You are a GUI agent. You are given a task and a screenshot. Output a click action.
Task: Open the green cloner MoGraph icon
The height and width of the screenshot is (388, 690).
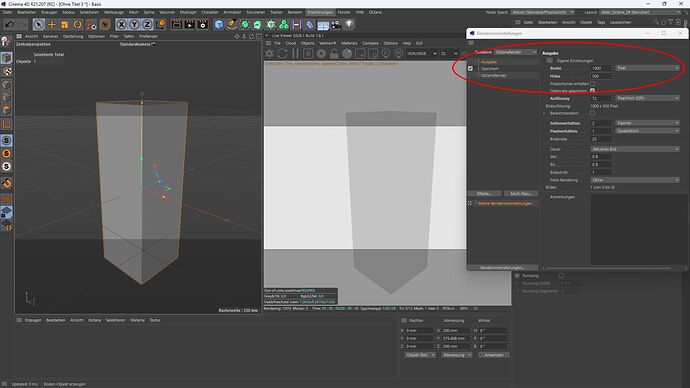click(284, 25)
